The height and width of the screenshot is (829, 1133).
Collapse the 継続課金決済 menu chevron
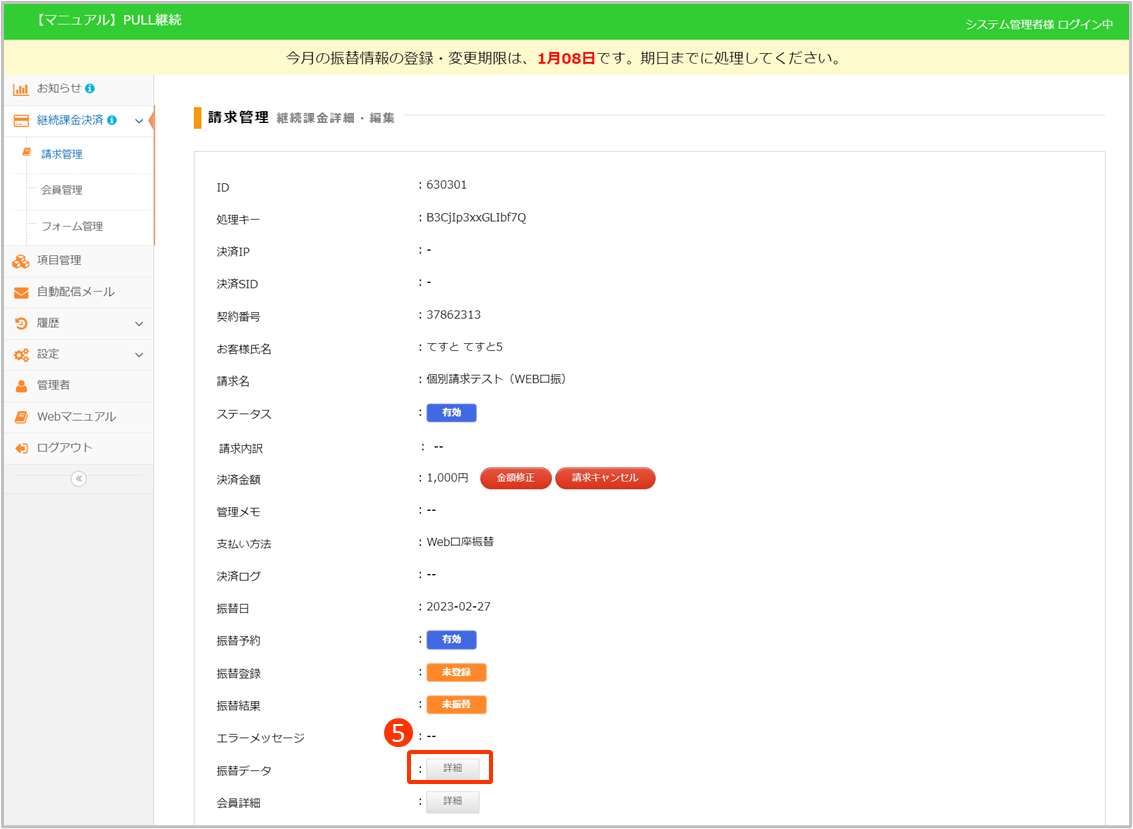(139, 121)
